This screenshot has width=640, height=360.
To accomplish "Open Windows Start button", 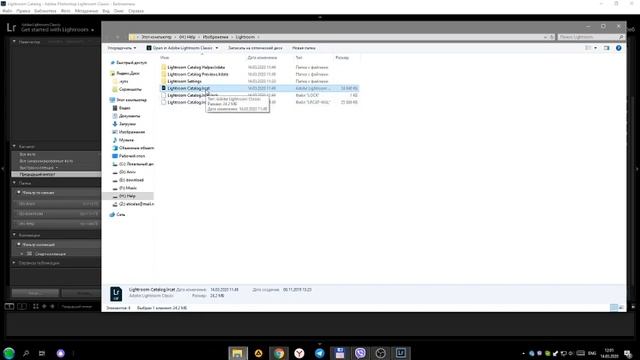I will click(x=9, y=353).
